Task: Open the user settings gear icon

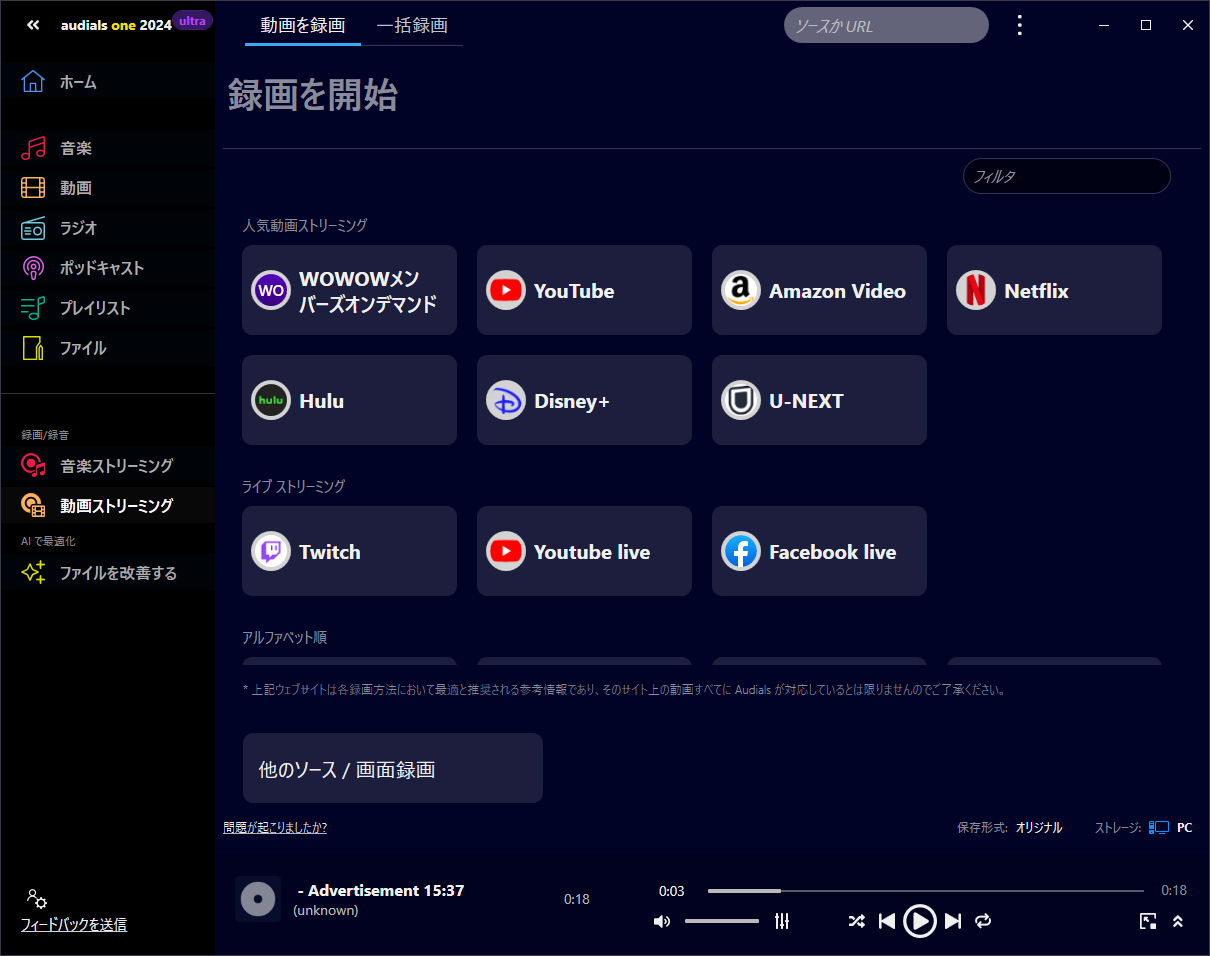Action: tap(37, 898)
